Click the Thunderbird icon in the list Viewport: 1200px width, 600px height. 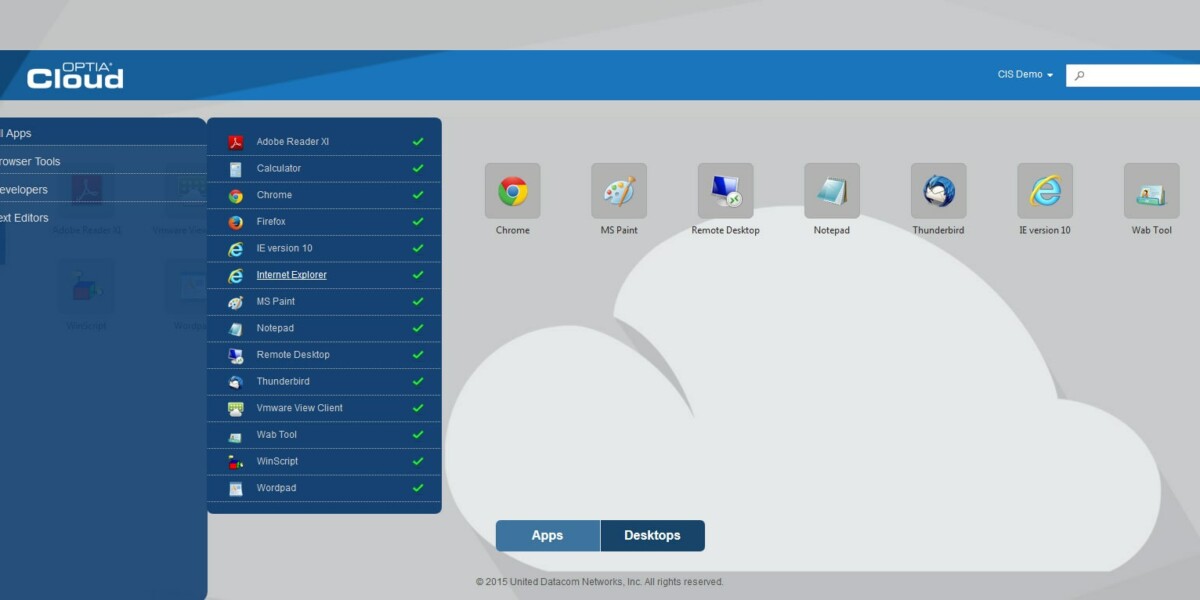[x=236, y=382]
